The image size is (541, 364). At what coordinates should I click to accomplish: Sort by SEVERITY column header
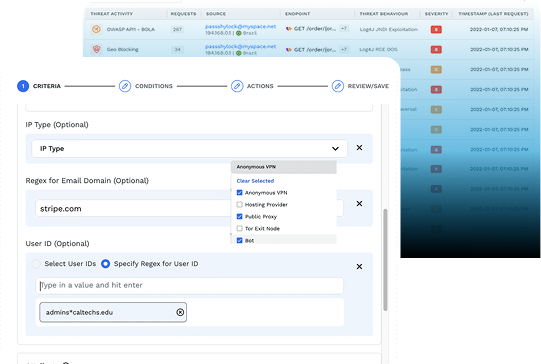pos(436,14)
